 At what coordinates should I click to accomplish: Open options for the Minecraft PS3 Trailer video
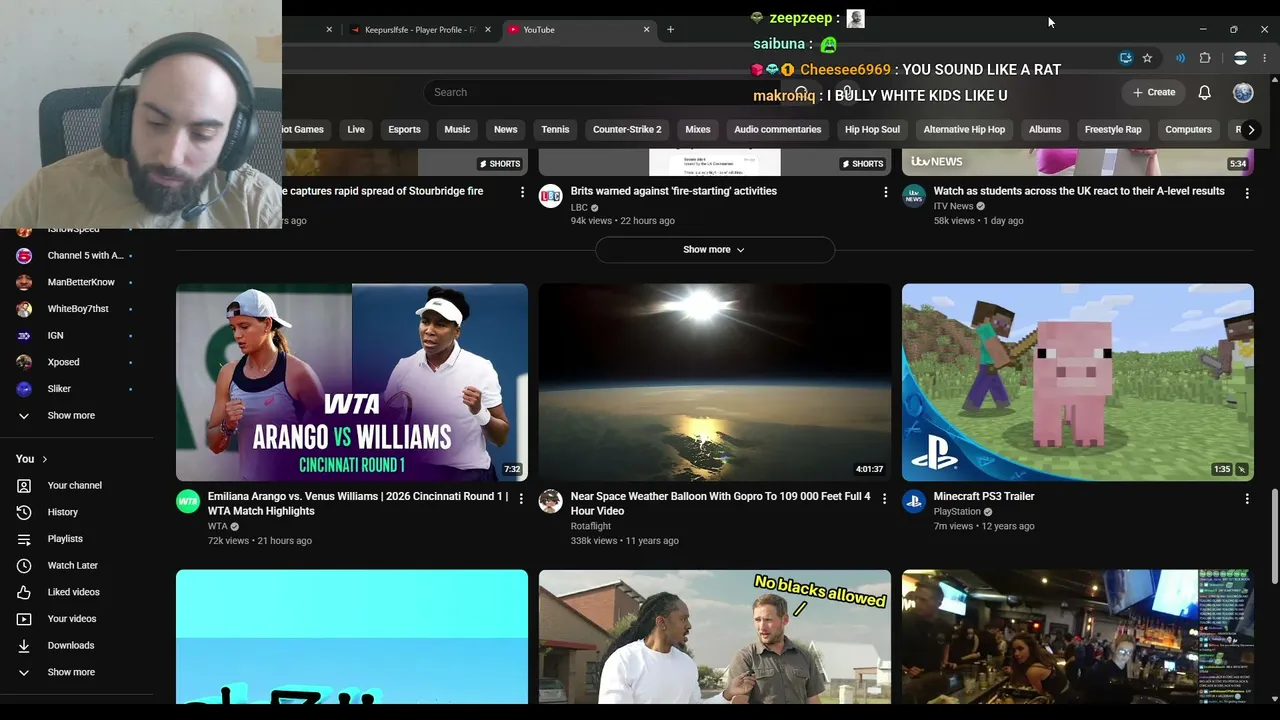1247,498
